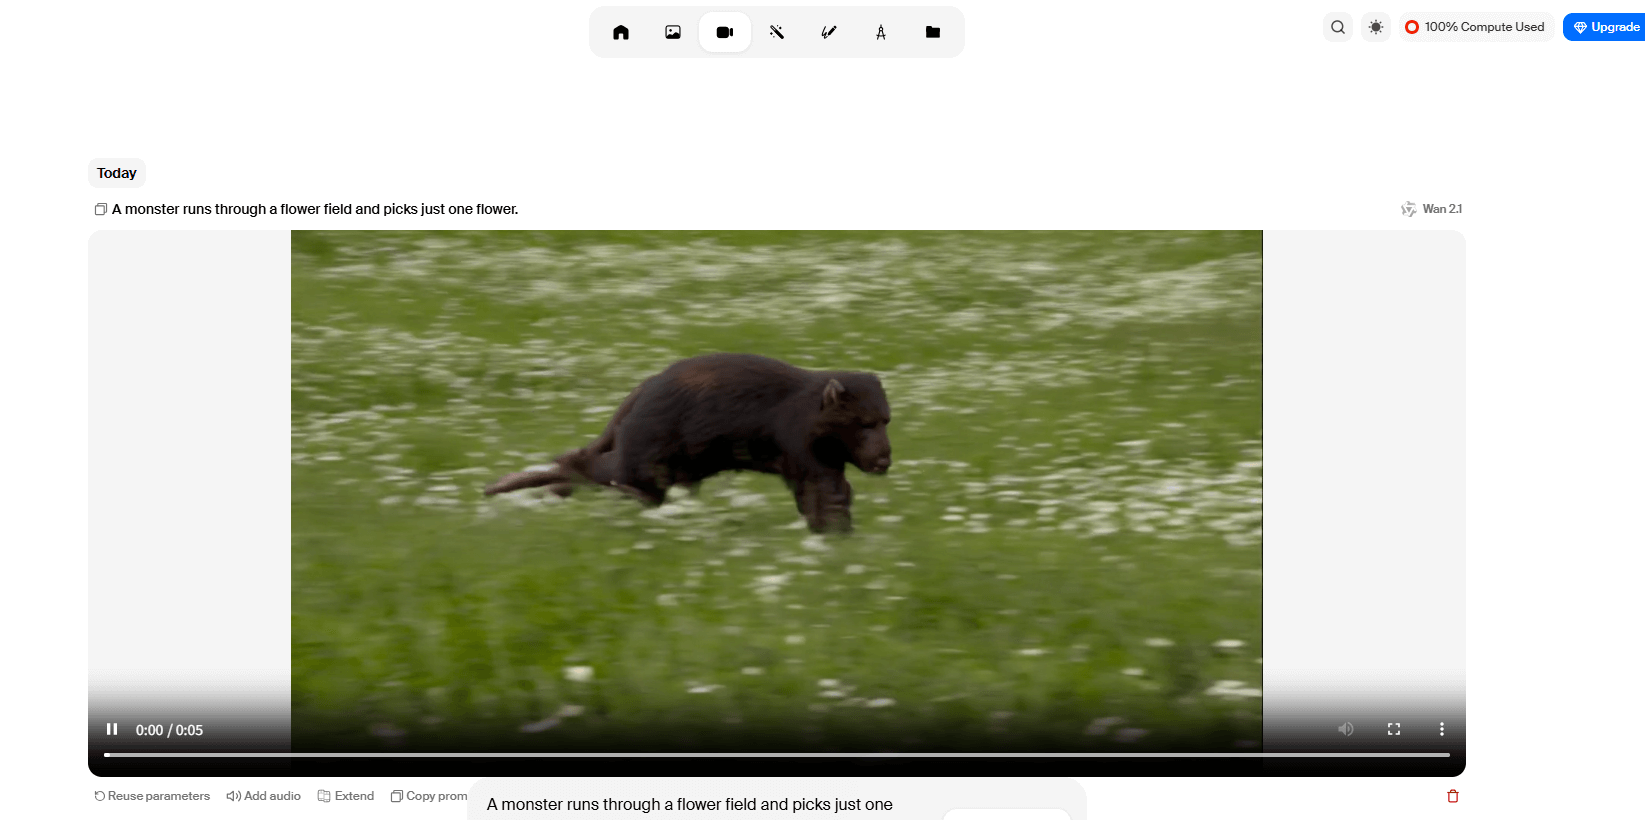The height and width of the screenshot is (820, 1645).
Task: Enter fullscreen video mode
Action: click(x=1394, y=729)
